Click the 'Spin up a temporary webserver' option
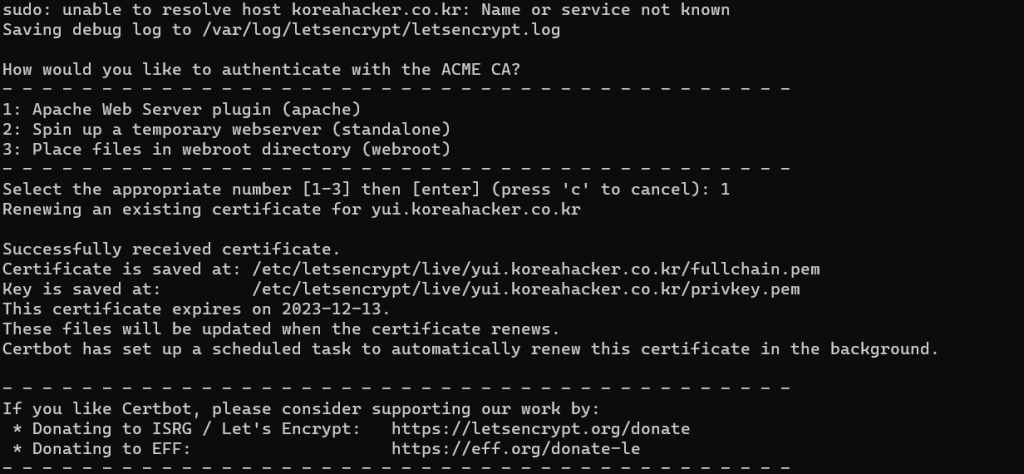The height and width of the screenshot is (474, 1024). click(227, 129)
